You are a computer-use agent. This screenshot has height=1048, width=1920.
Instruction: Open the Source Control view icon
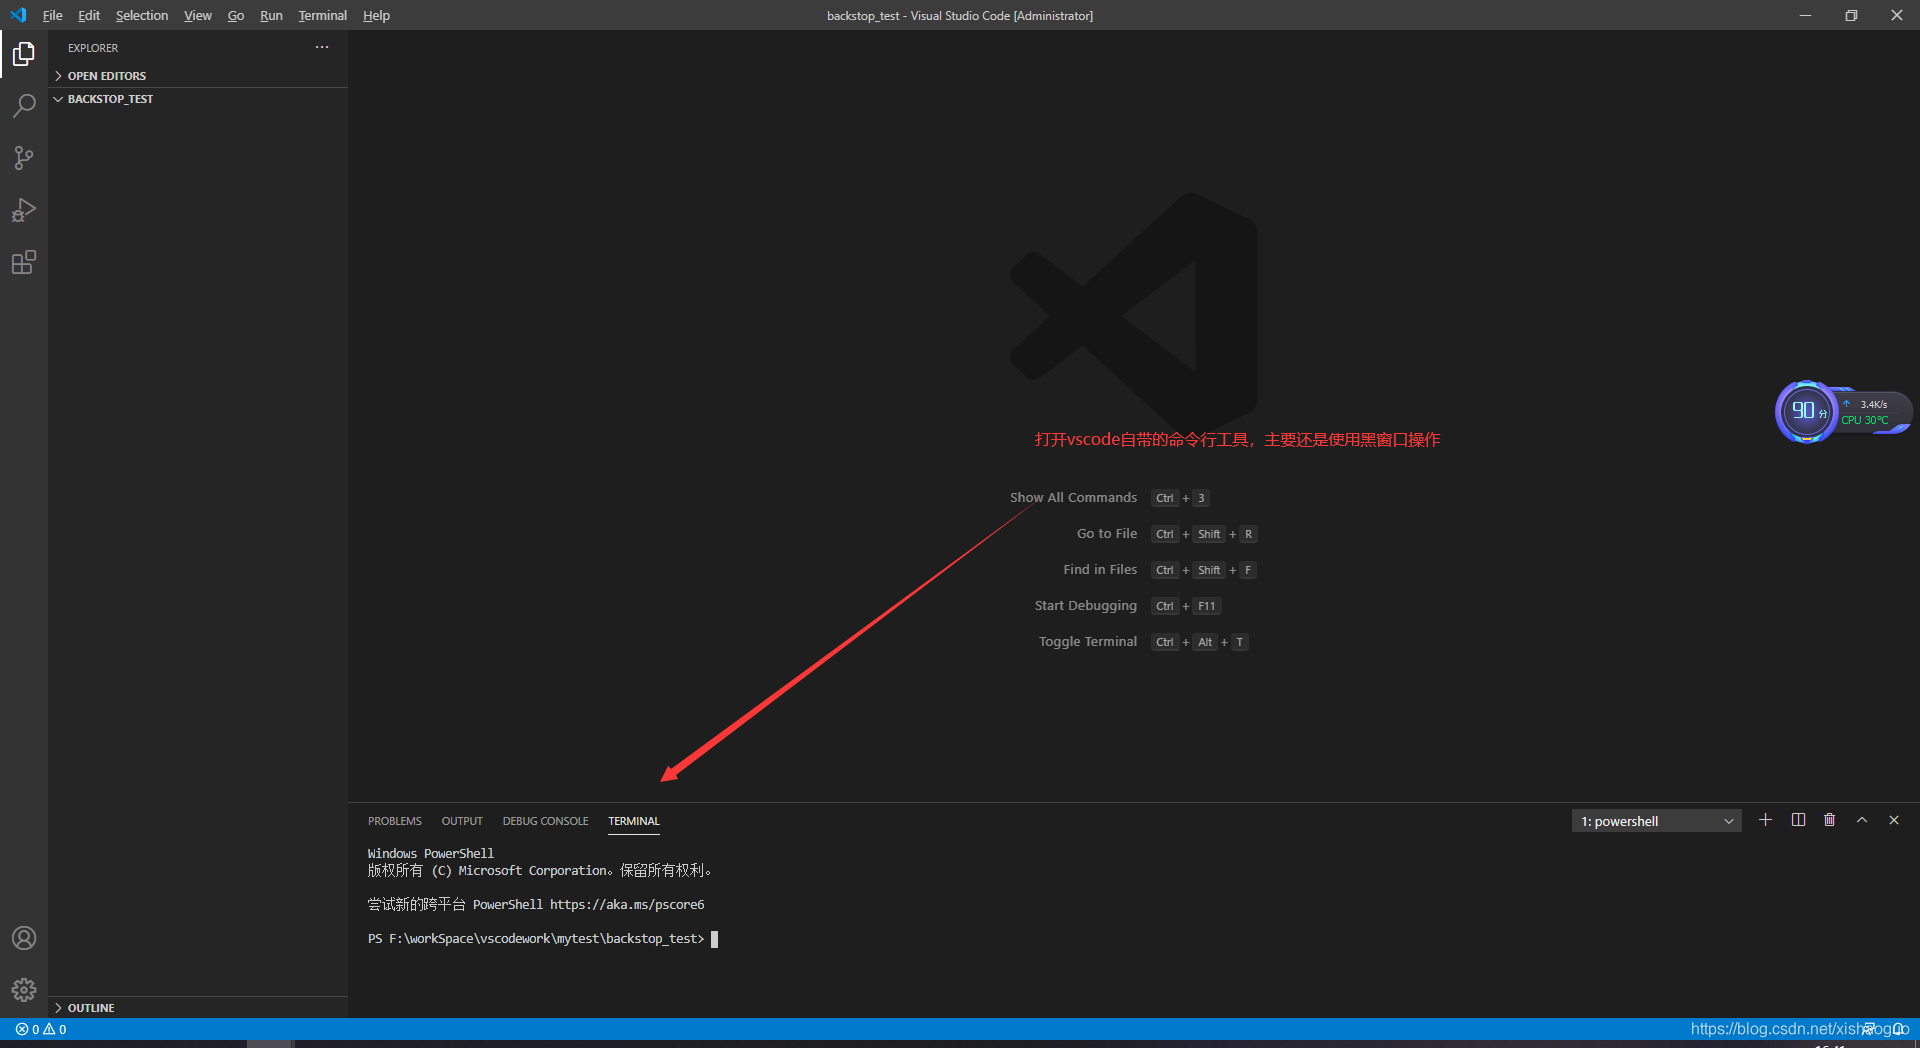(x=24, y=158)
